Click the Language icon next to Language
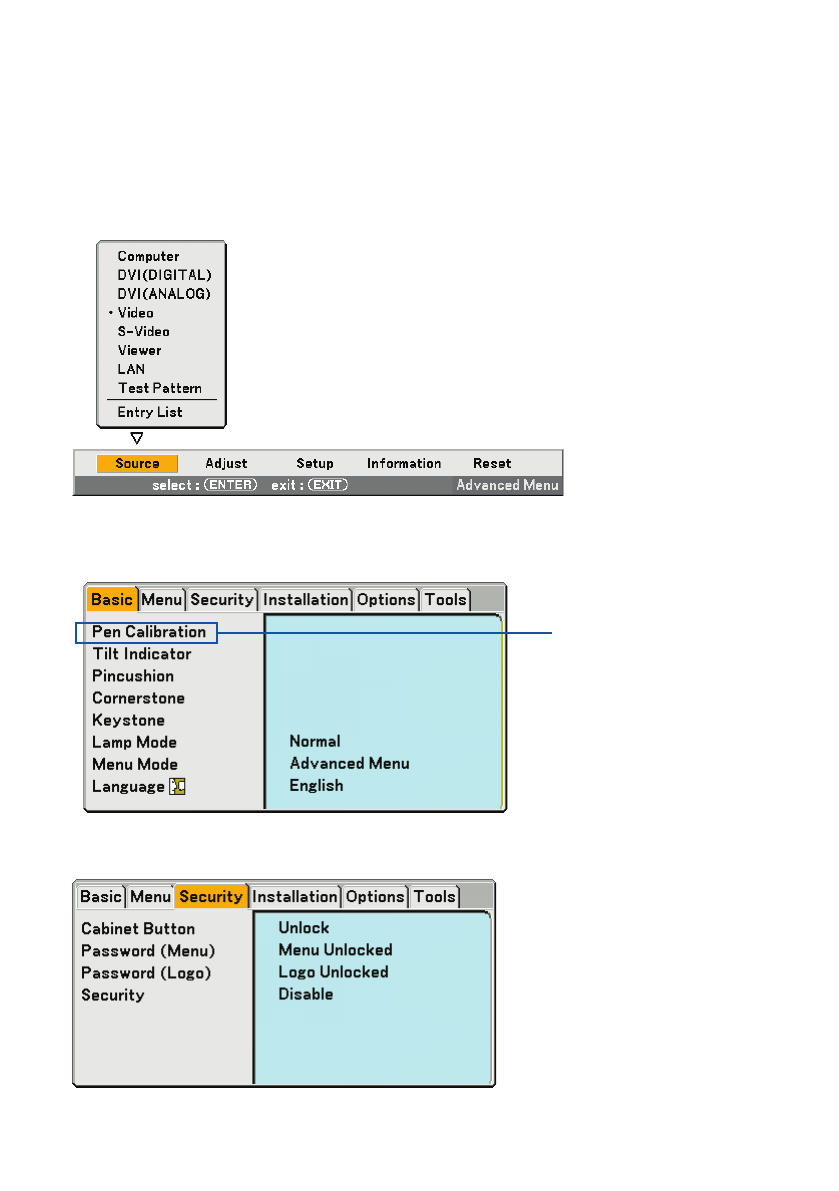Screen dimensions: 839x1191 pos(178,787)
